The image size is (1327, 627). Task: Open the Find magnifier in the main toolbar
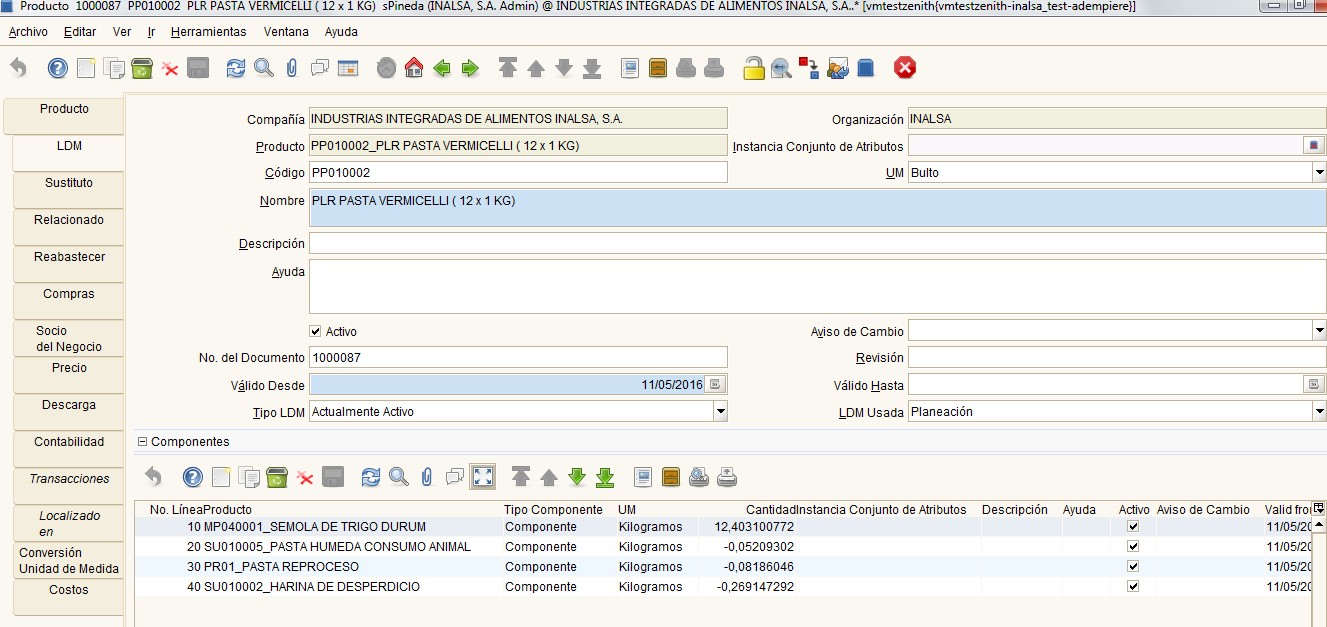point(263,68)
